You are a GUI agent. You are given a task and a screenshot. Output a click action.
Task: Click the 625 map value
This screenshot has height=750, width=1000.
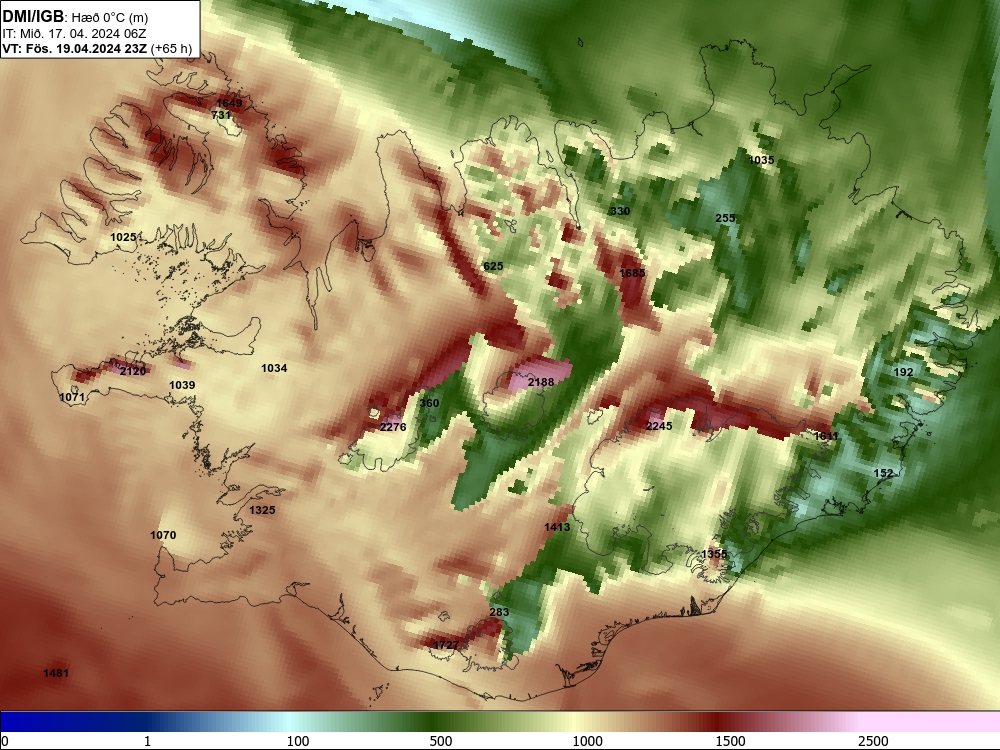coord(493,266)
